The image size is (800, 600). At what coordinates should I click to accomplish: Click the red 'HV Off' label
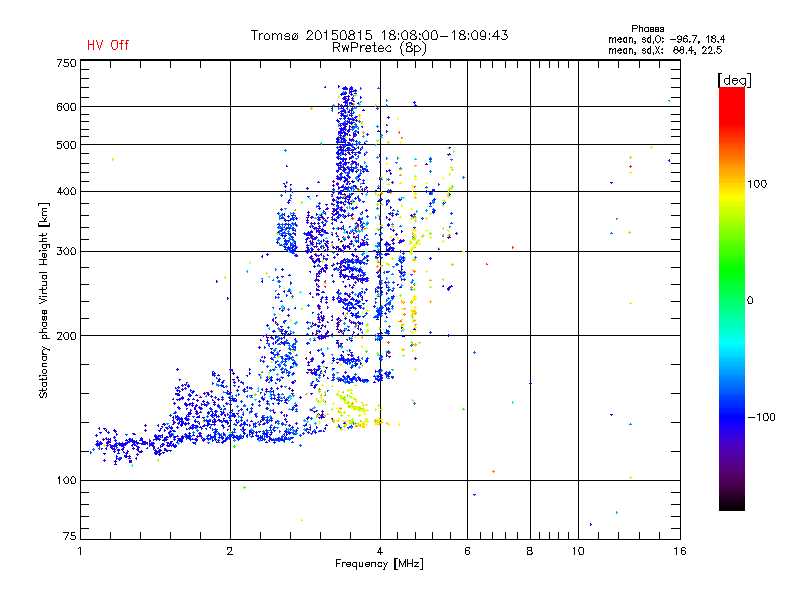[108, 45]
